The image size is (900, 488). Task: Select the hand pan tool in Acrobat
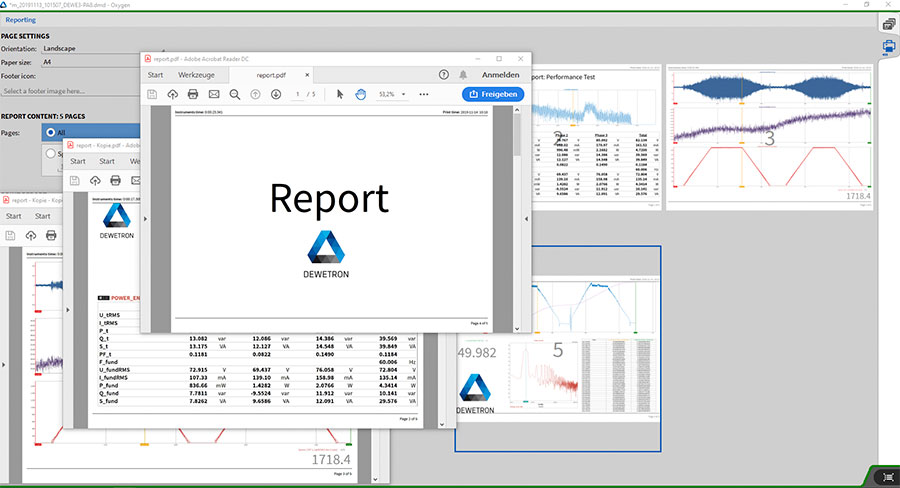[x=360, y=94]
